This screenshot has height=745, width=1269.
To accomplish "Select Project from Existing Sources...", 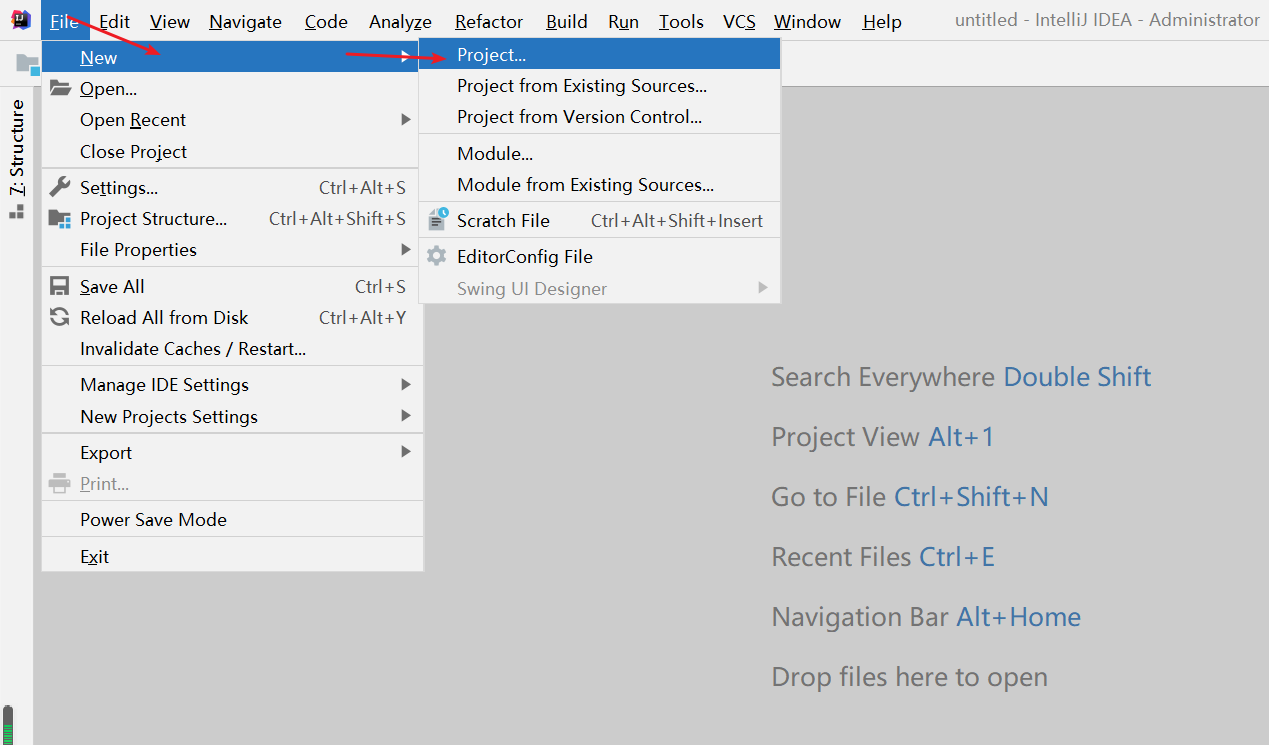I will click(x=599, y=85).
